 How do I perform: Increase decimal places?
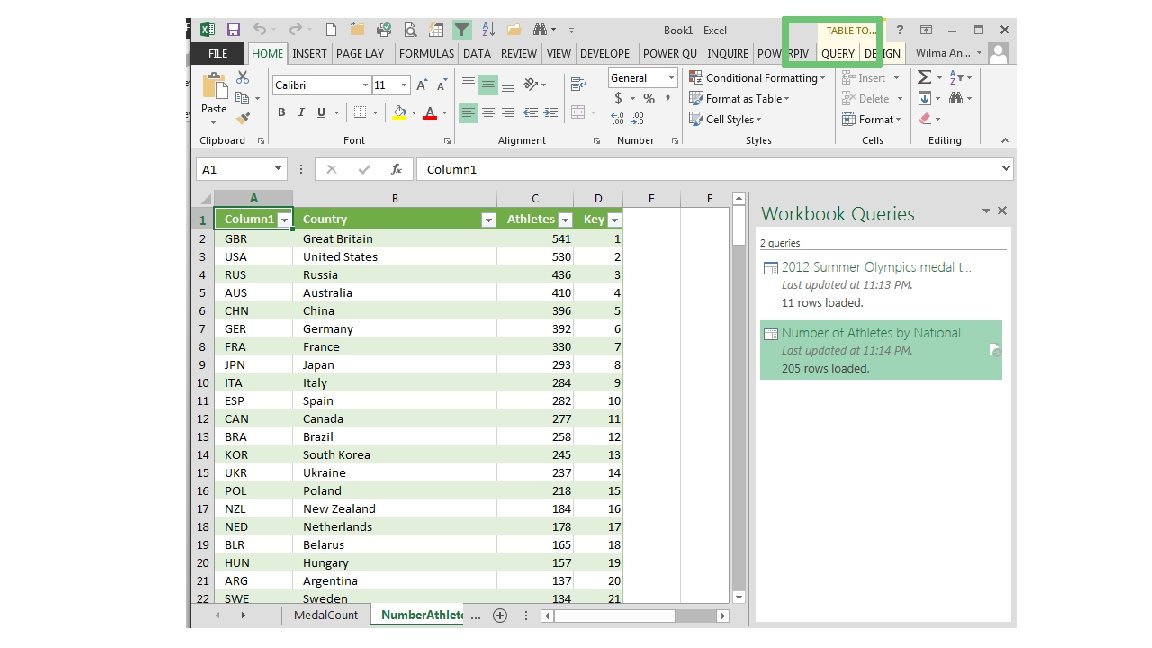pyautogui.click(x=617, y=118)
